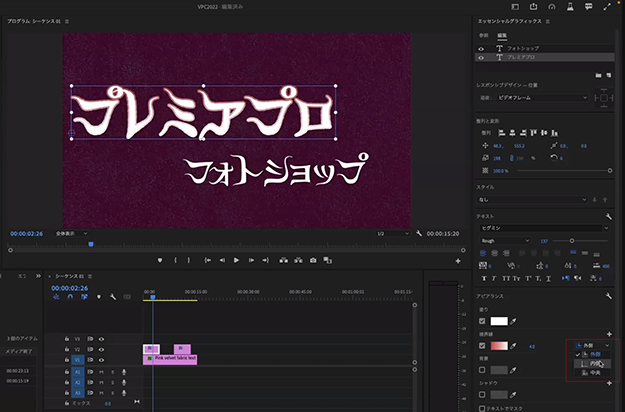625x412 pixels.
Task: Click the Mark Out brace icon
Action: pos(189,260)
